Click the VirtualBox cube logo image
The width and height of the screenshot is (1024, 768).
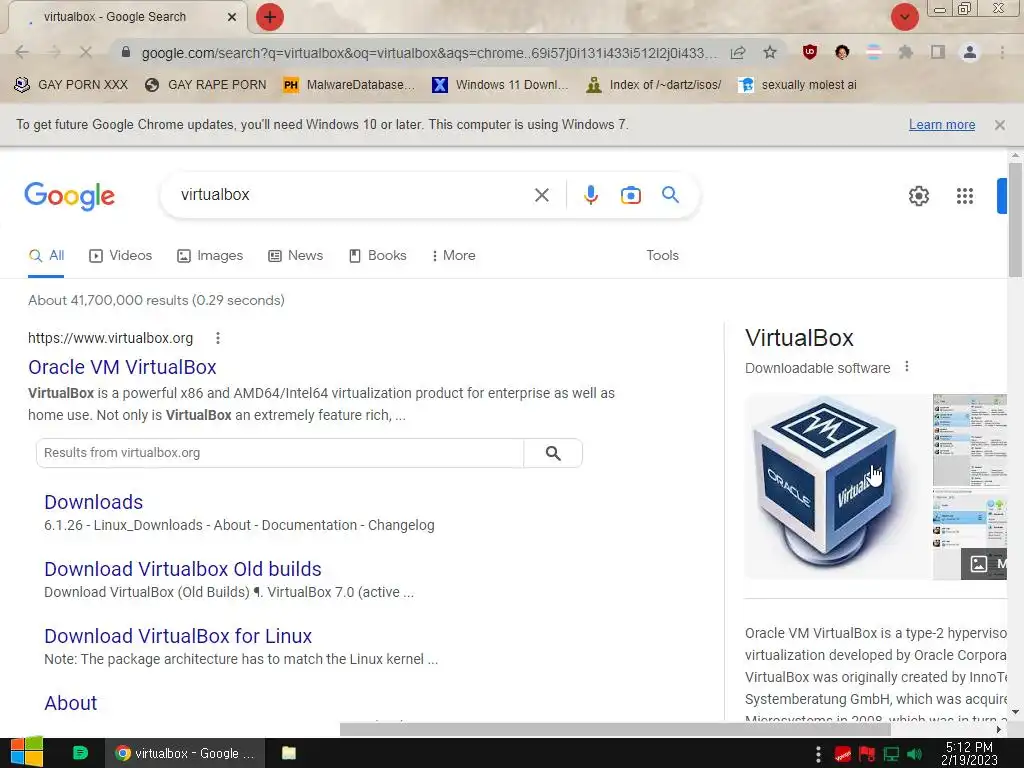click(837, 487)
